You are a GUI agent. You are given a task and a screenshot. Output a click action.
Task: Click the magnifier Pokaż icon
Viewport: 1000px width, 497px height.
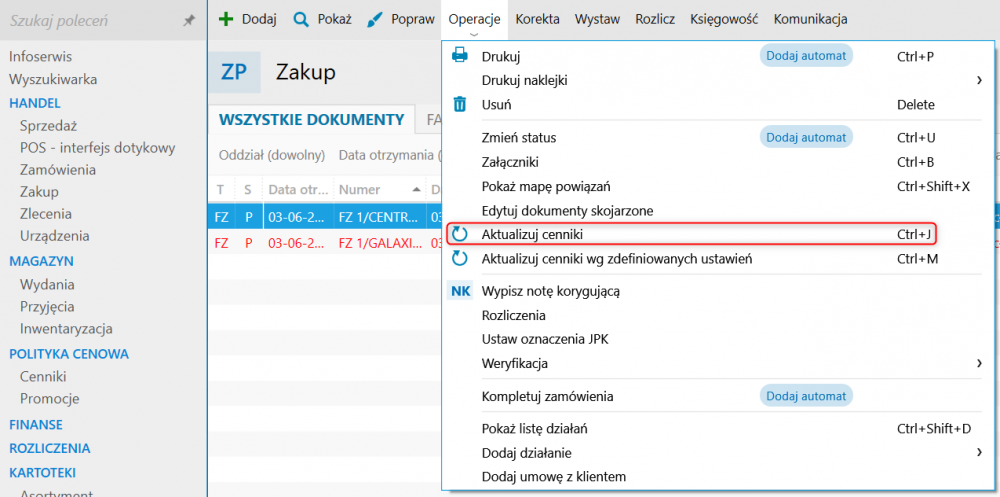coord(300,19)
